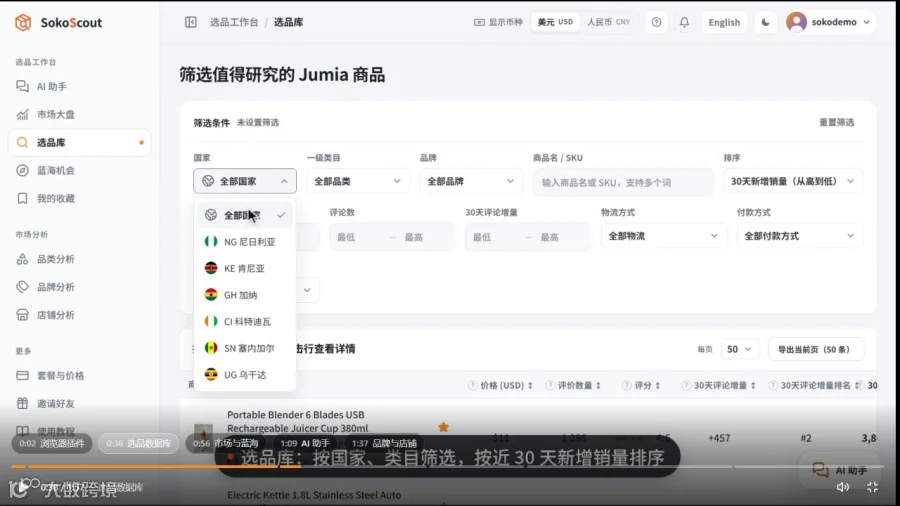Go to 选品工作台 breadcrumb
Screen dimensions: 900x506
pos(234,22)
